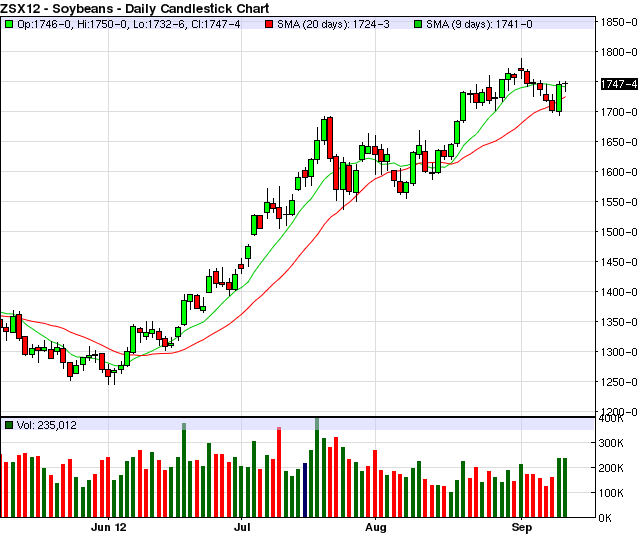The height and width of the screenshot is (536, 640).
Task: Click the 400K volume axis label
Action: point(611,419)
